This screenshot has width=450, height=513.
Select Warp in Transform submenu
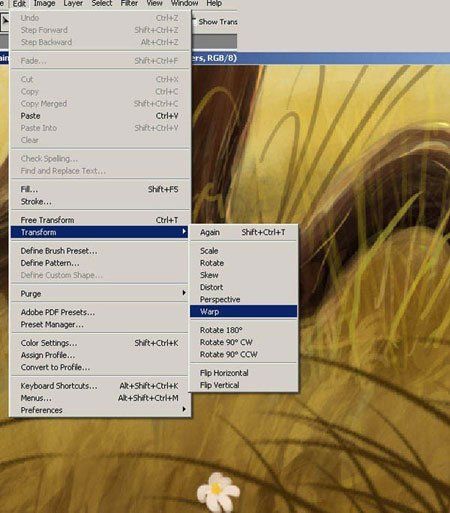pos(243,312)
